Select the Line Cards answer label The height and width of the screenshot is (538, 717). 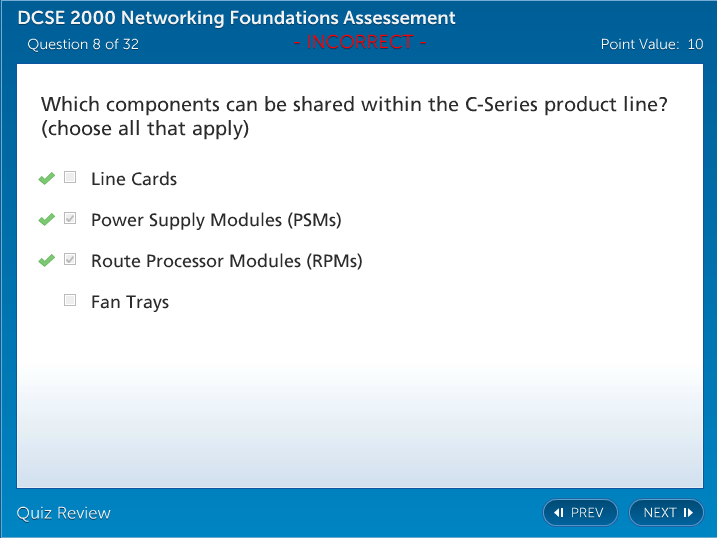pos(134,179)
